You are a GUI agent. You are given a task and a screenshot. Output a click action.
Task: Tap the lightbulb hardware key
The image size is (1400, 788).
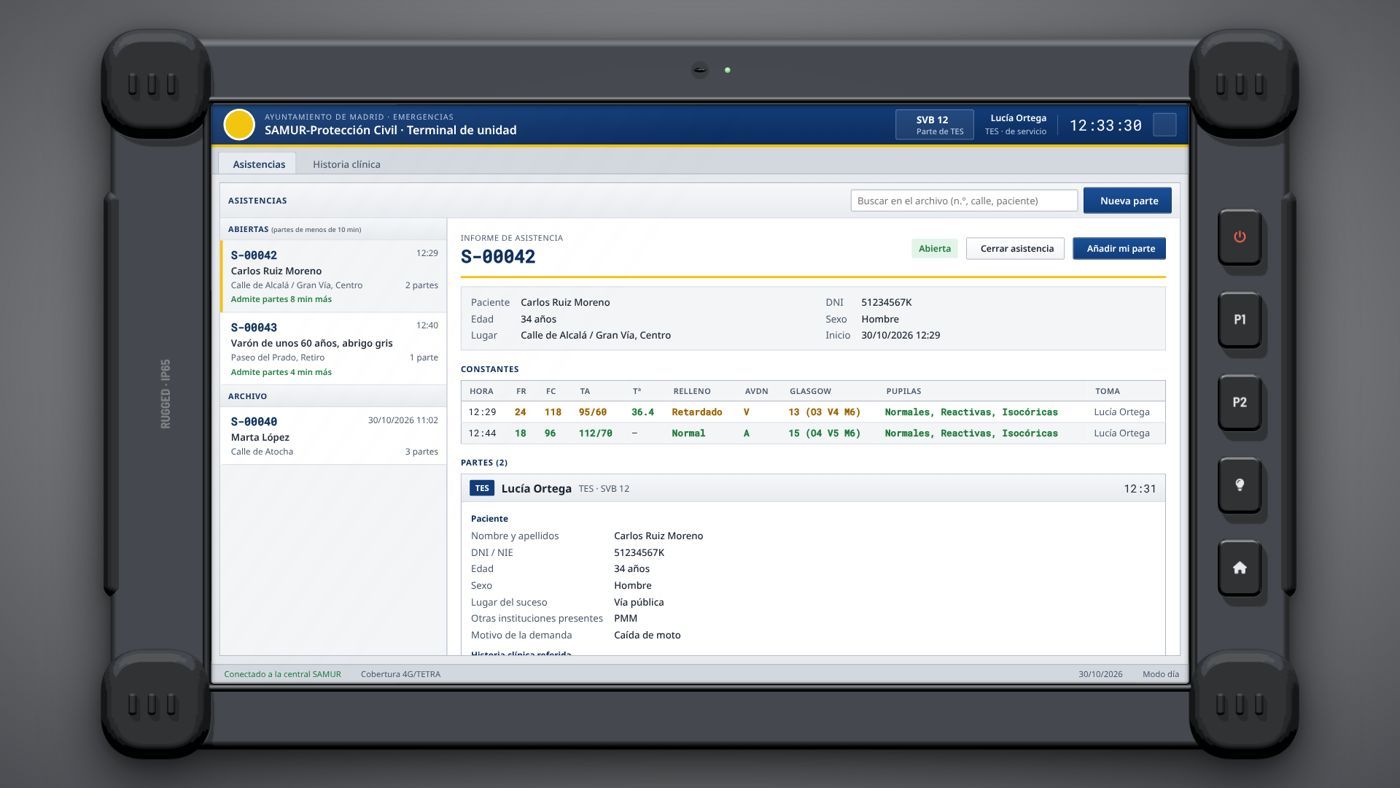click(x=1239, y=485)
